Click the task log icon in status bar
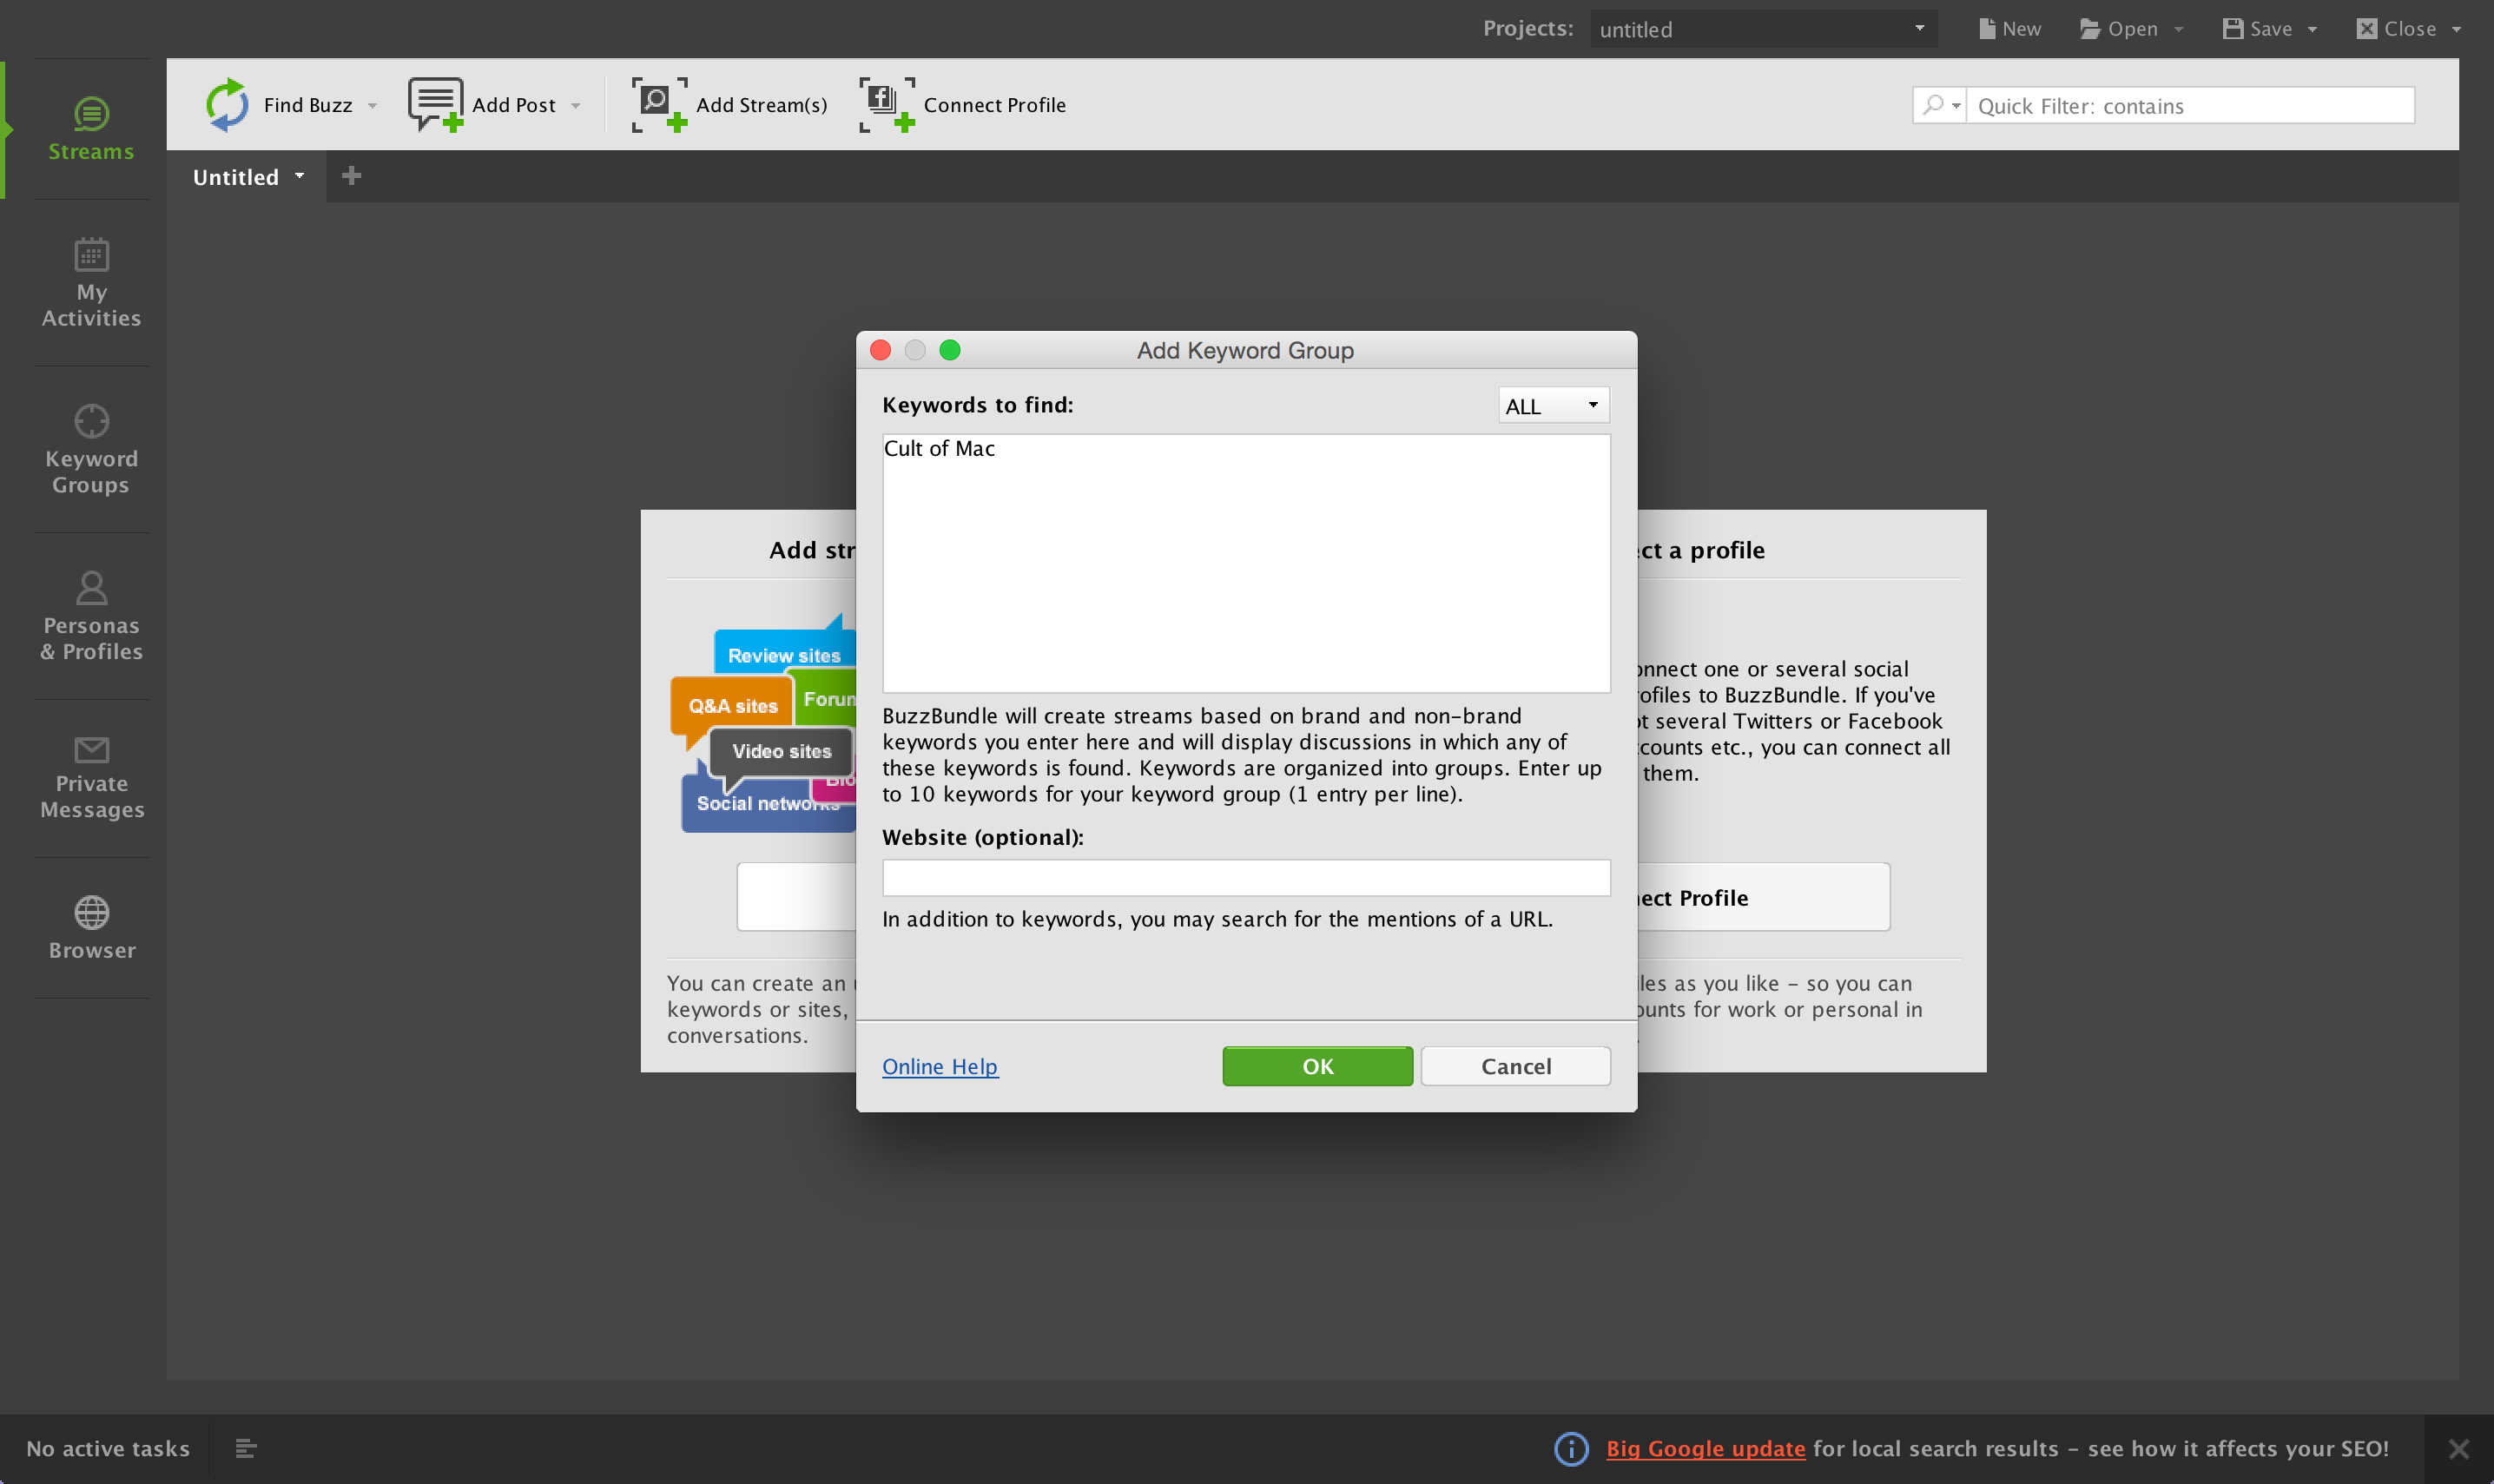2494x1484 pixels. pos(246,1448)
